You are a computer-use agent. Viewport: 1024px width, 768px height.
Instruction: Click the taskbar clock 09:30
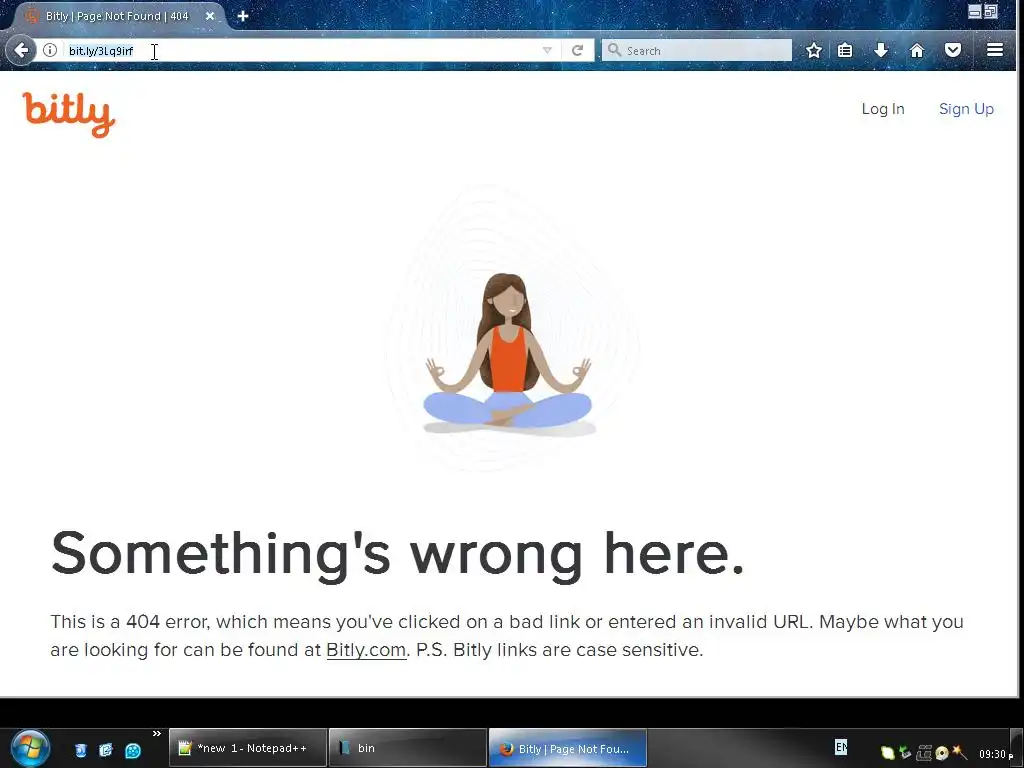pyautogui.click(x=995, y=754)
